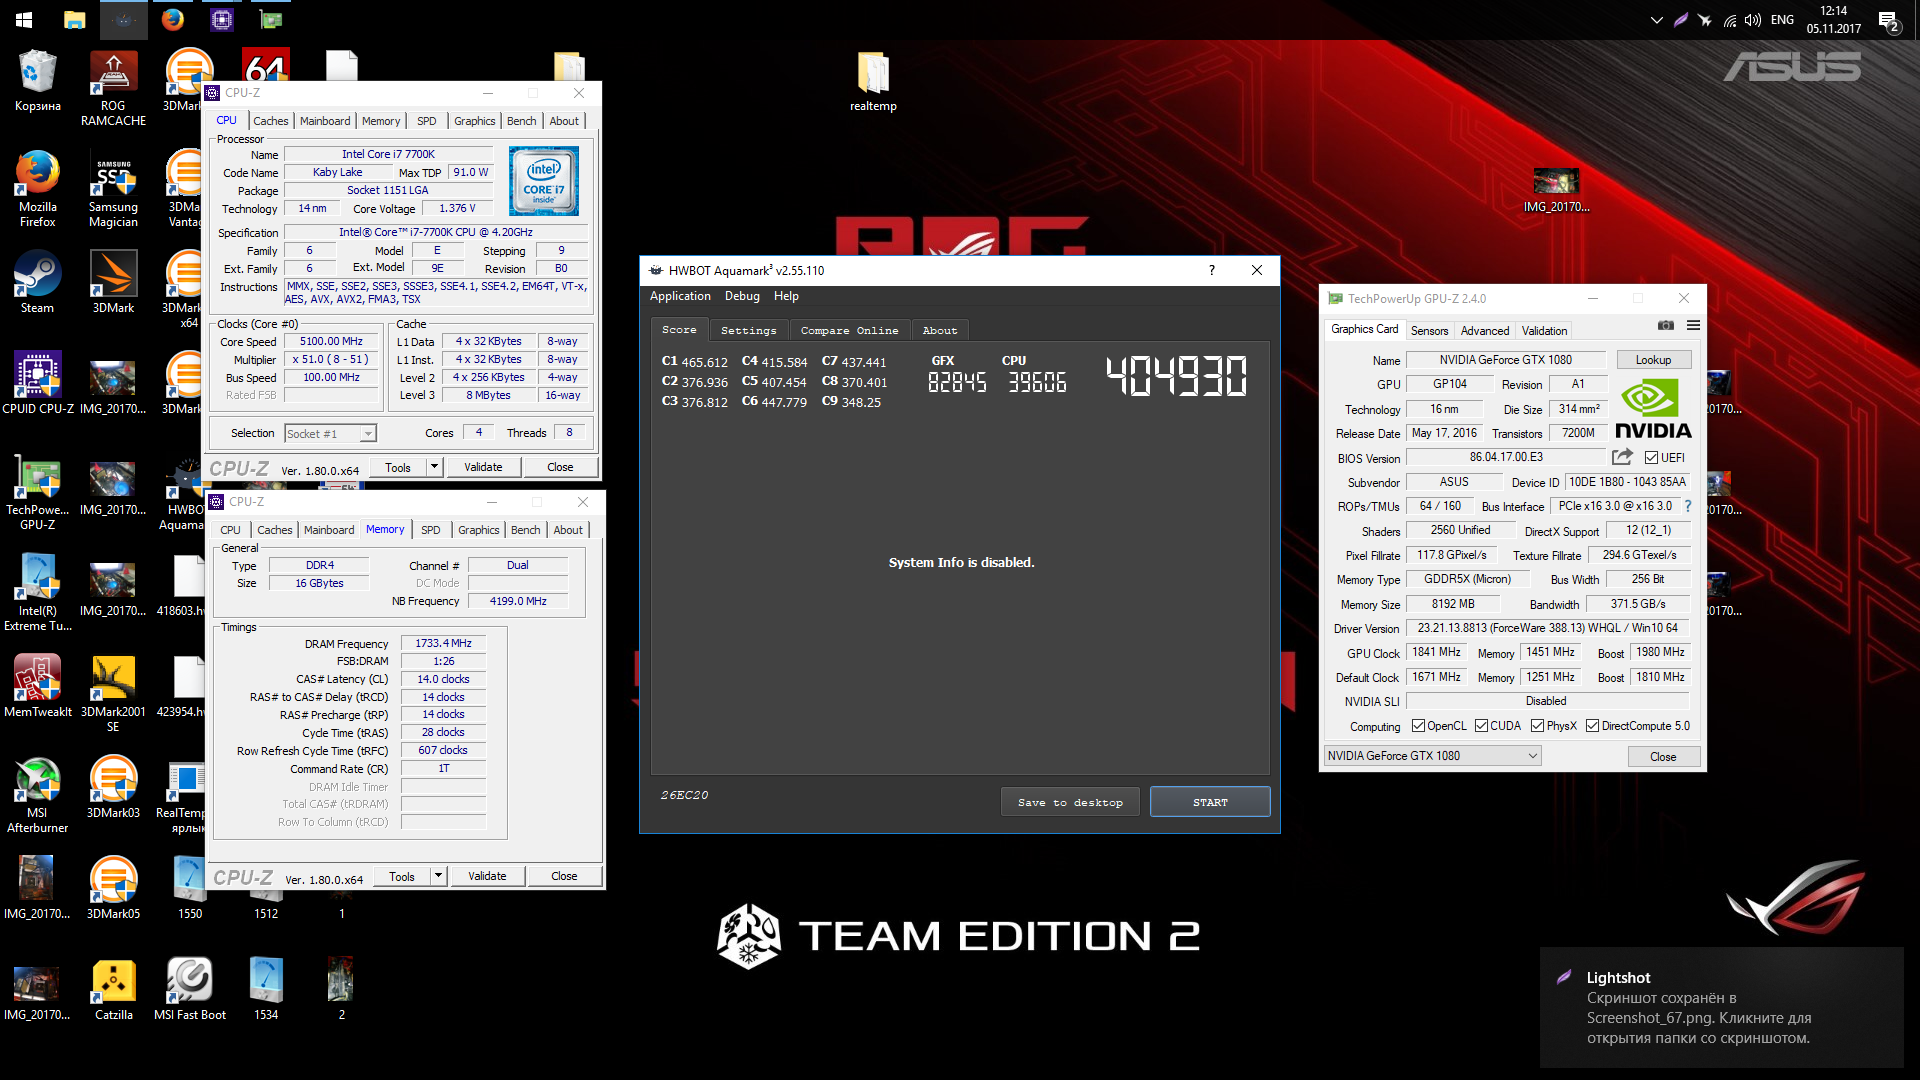This screenshot has width=1920, height=1080.
Task: Click Tools button in upper CPU-Z window
Action: [x=398, y=467]
